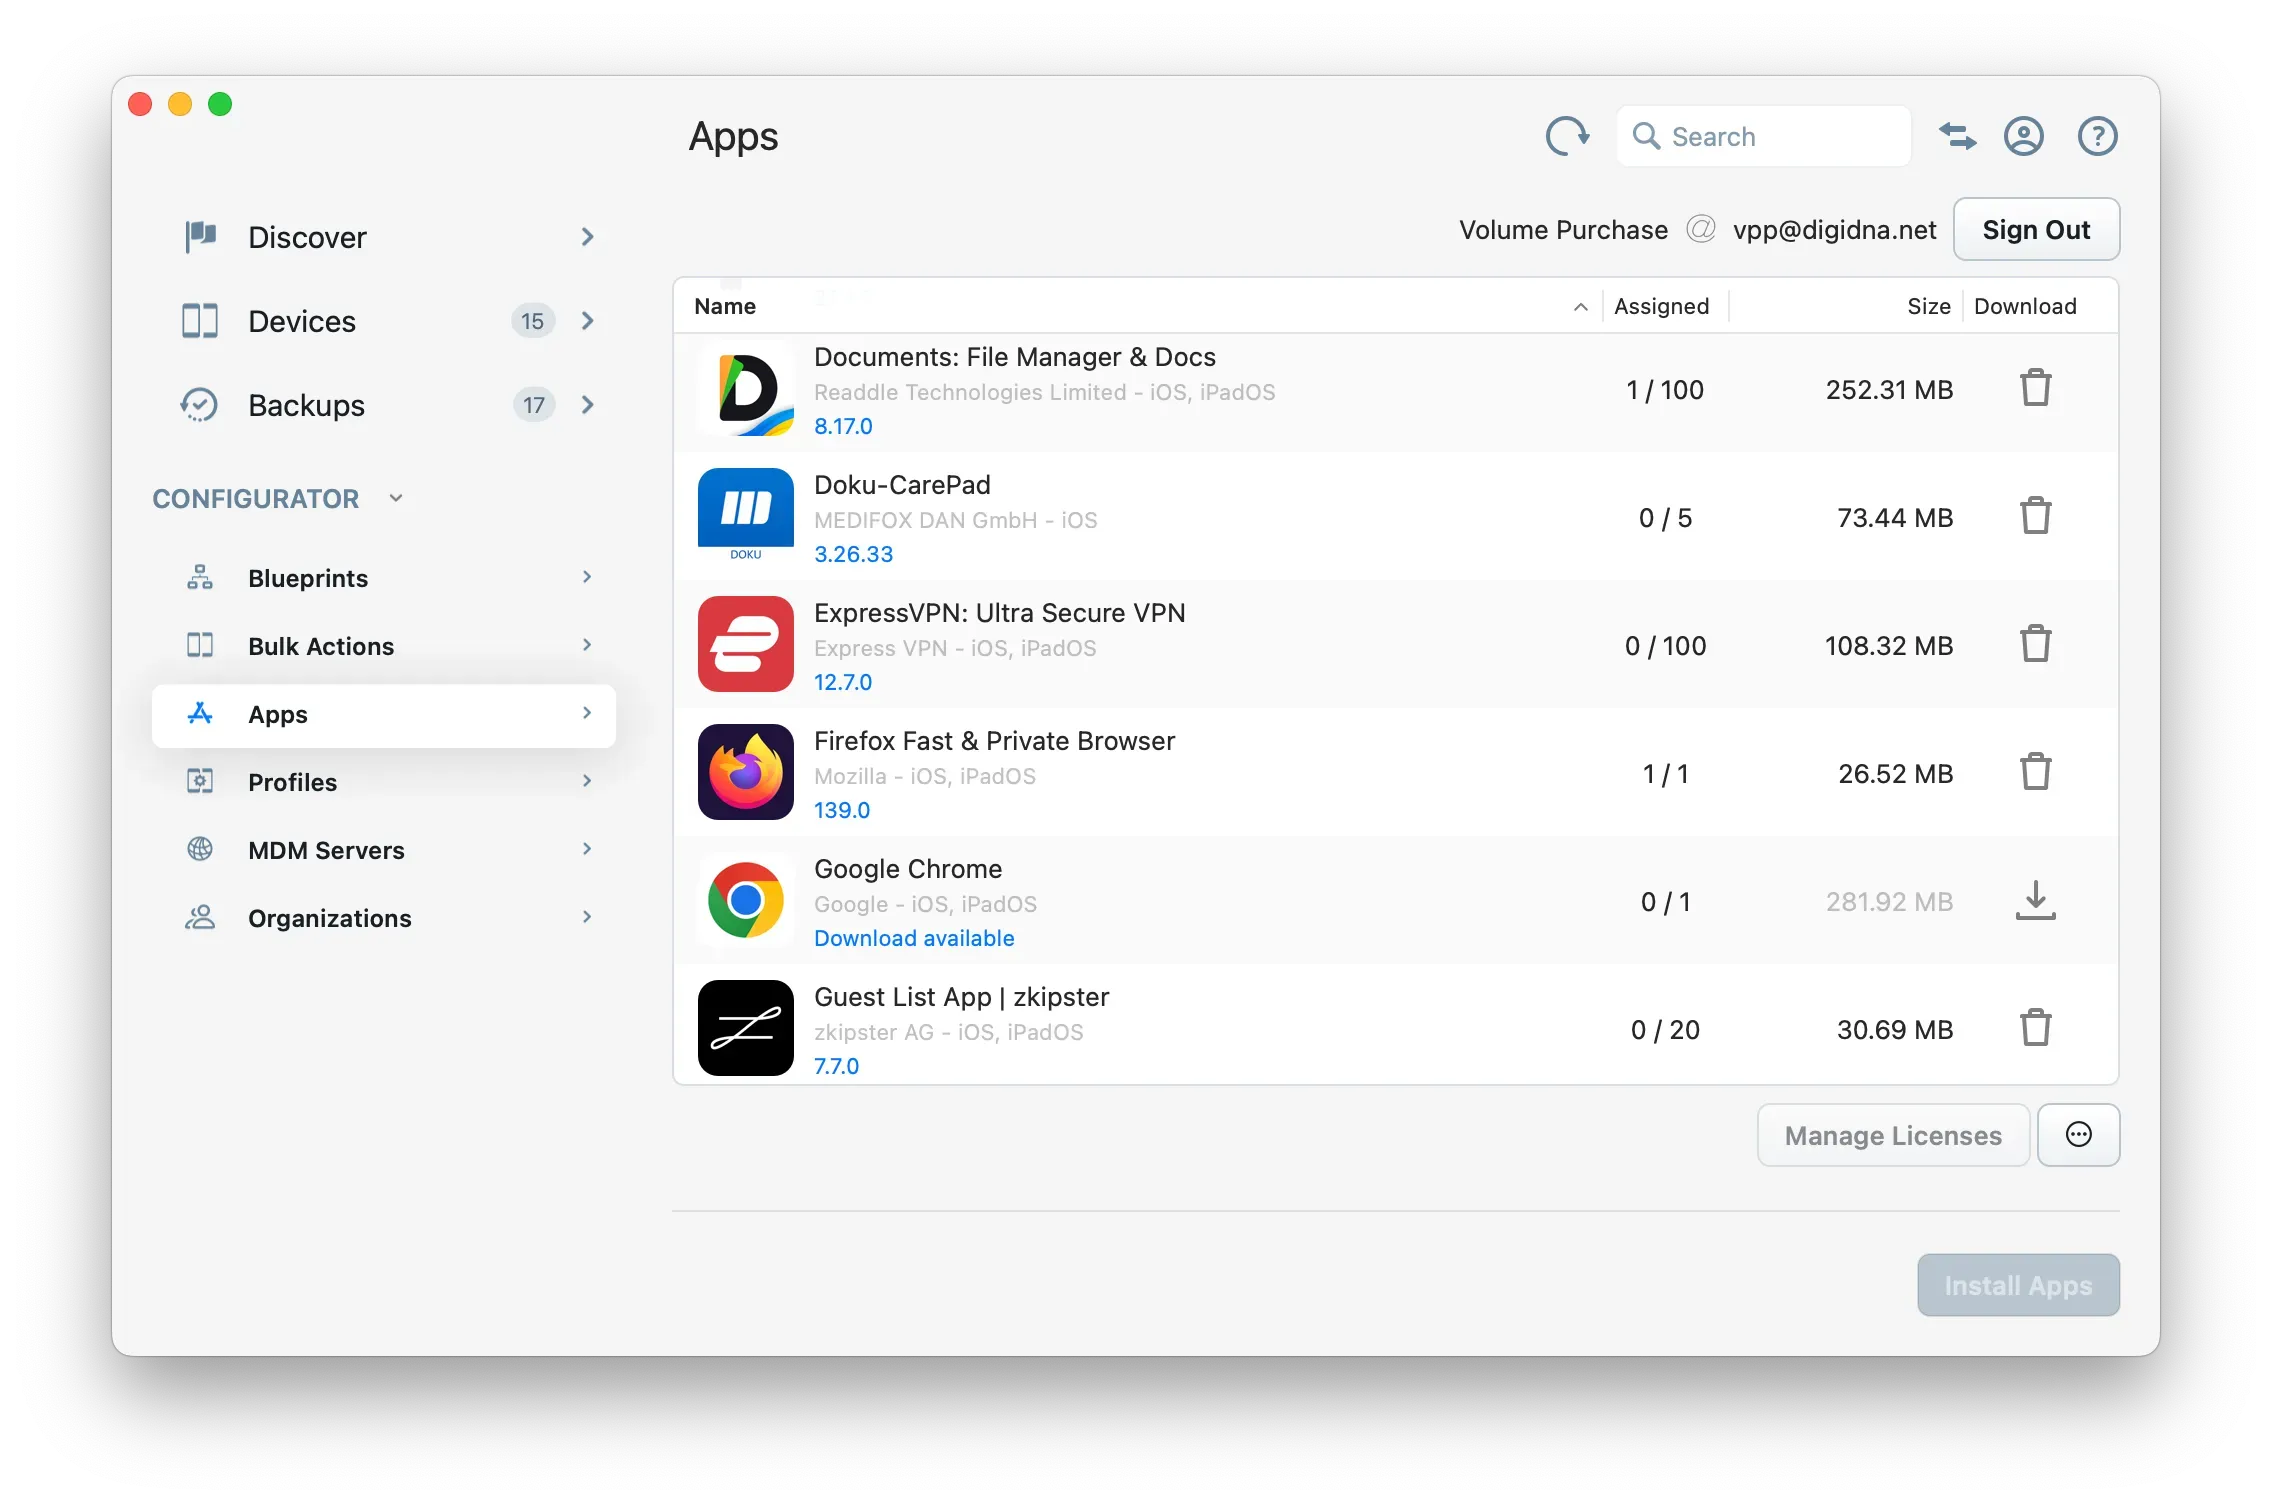Refresh the apps list
The width and height of the screenshot is (2272, 1504).
(x=1566, y=136)
